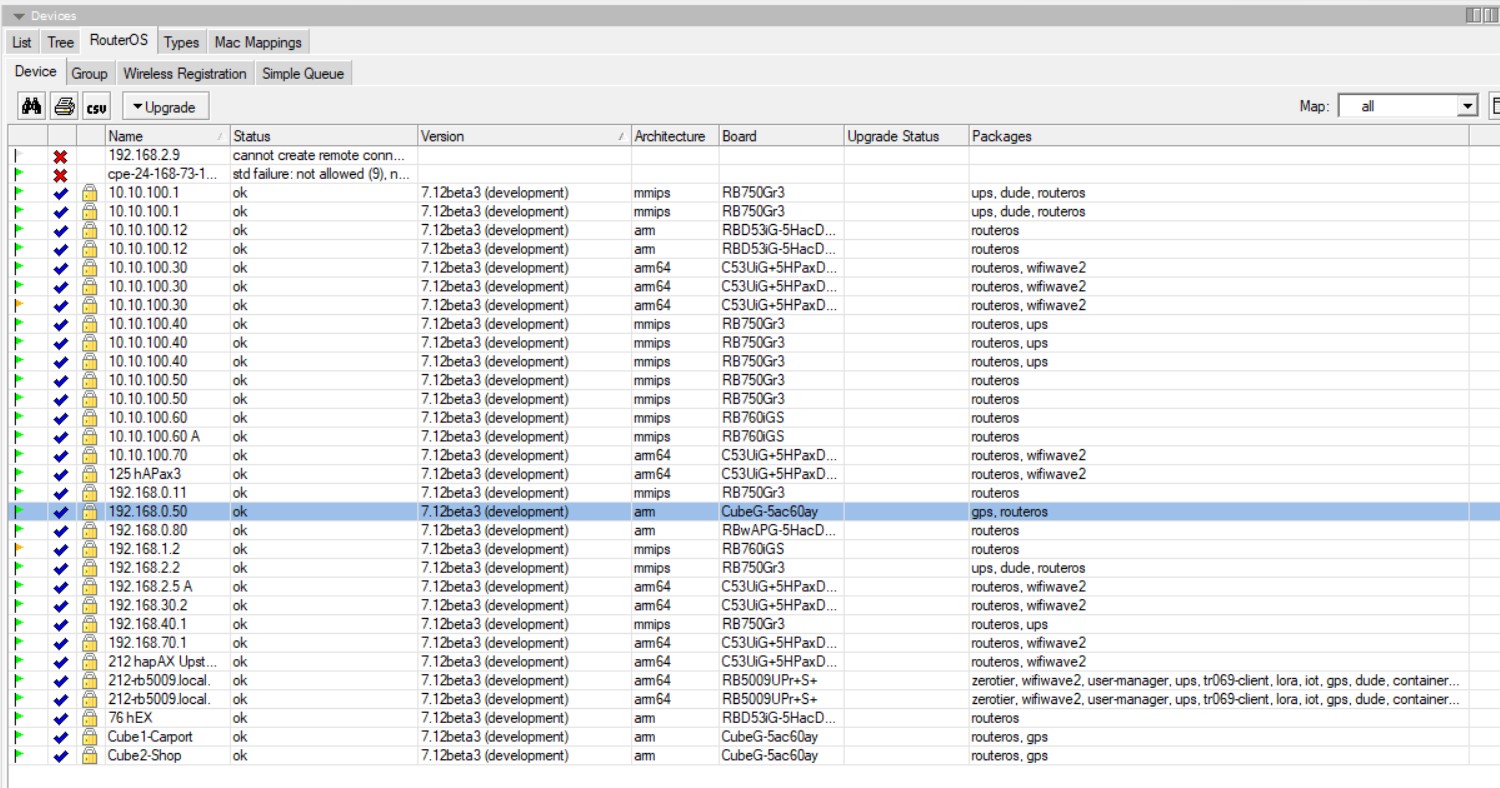
Task: Click lock icon on 192.168.40.1 row
Action: click(x=90, y=624)
